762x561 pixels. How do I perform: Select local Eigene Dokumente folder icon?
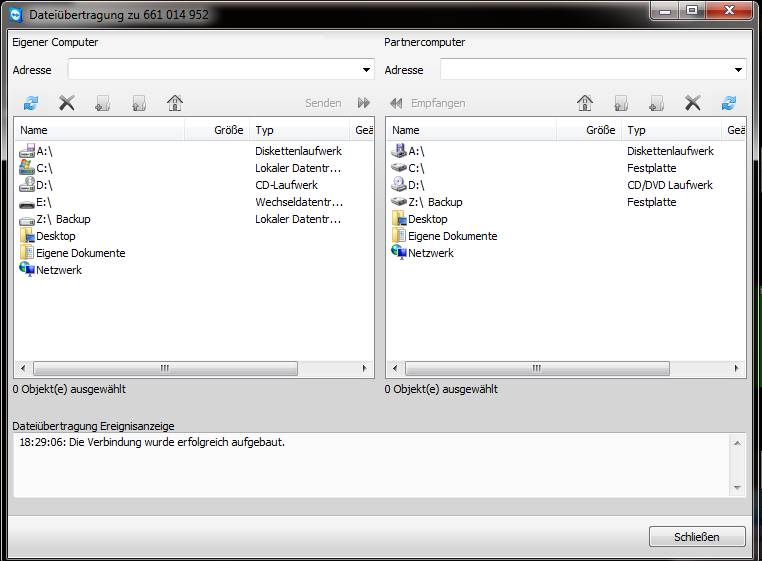coord(27,252)
